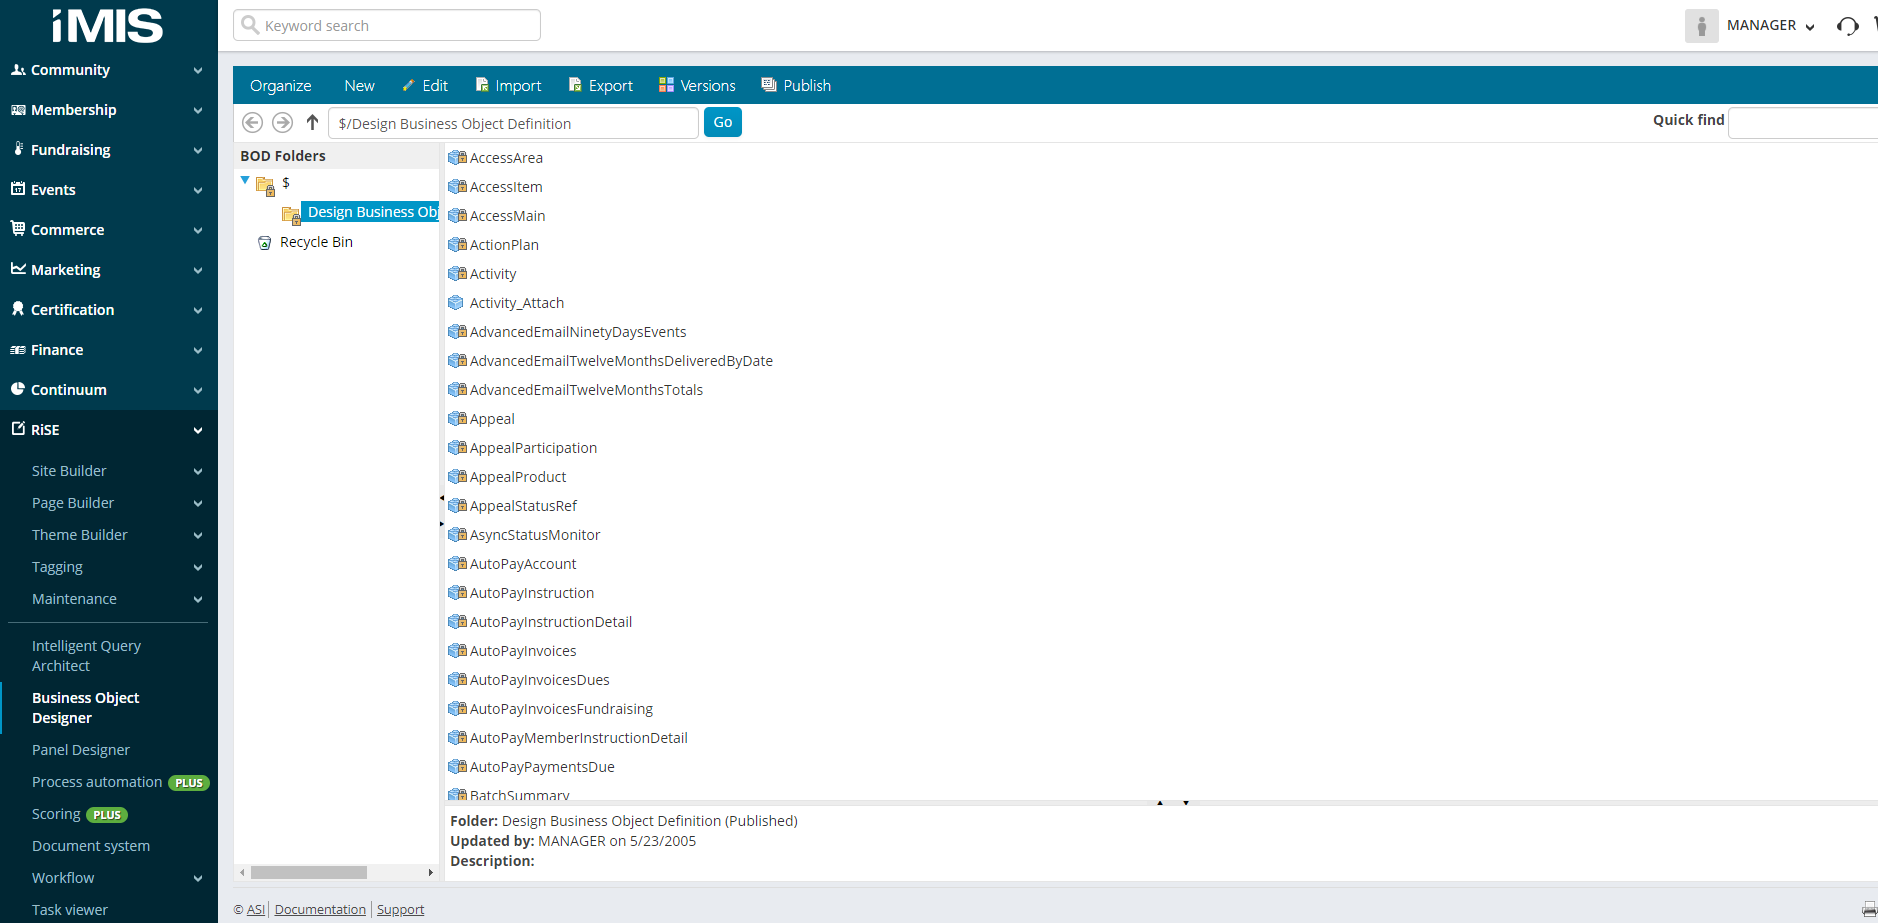This screenshot has width=1878, height=923.
Task: Click the Keyword search field
Action: click(x=387, y=26)
